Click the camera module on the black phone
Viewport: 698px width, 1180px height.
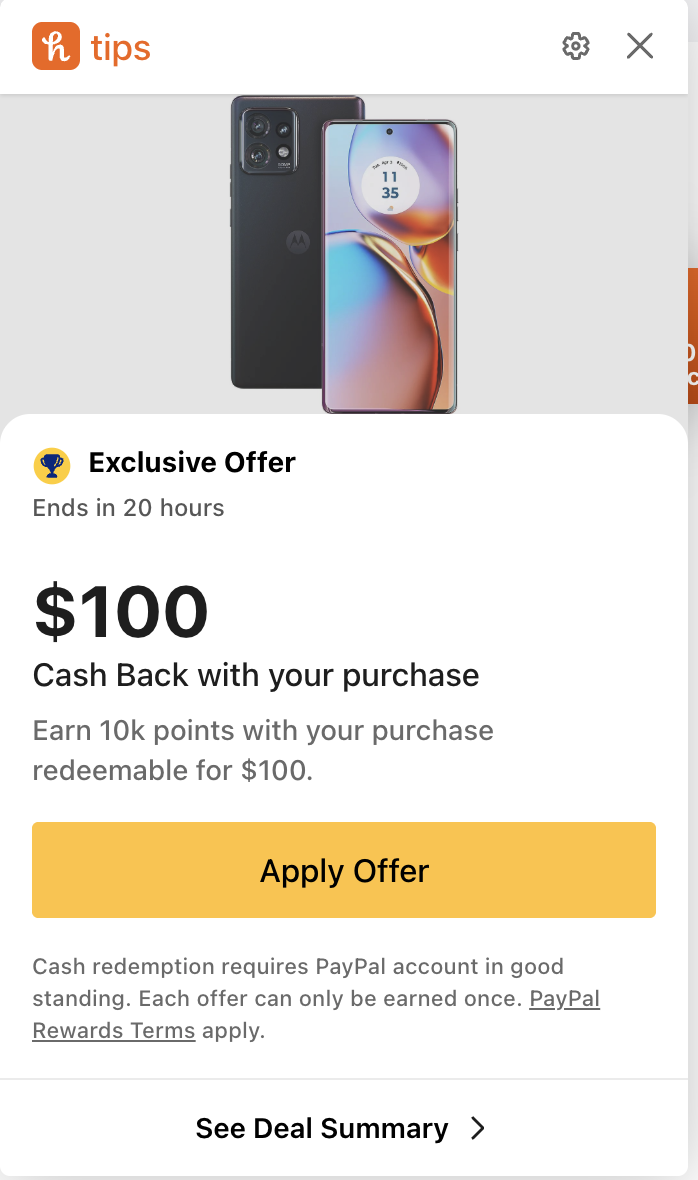pyautogui.click(x=269, y=141)
